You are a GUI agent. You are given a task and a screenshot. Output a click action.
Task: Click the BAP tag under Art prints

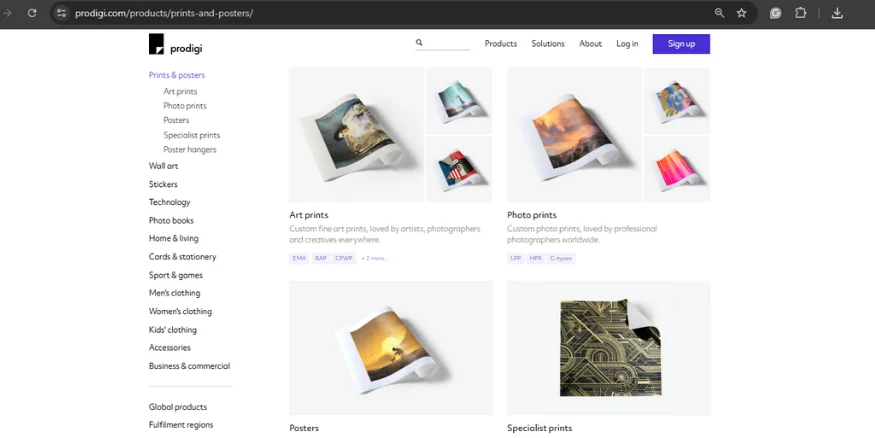(320, 258)
